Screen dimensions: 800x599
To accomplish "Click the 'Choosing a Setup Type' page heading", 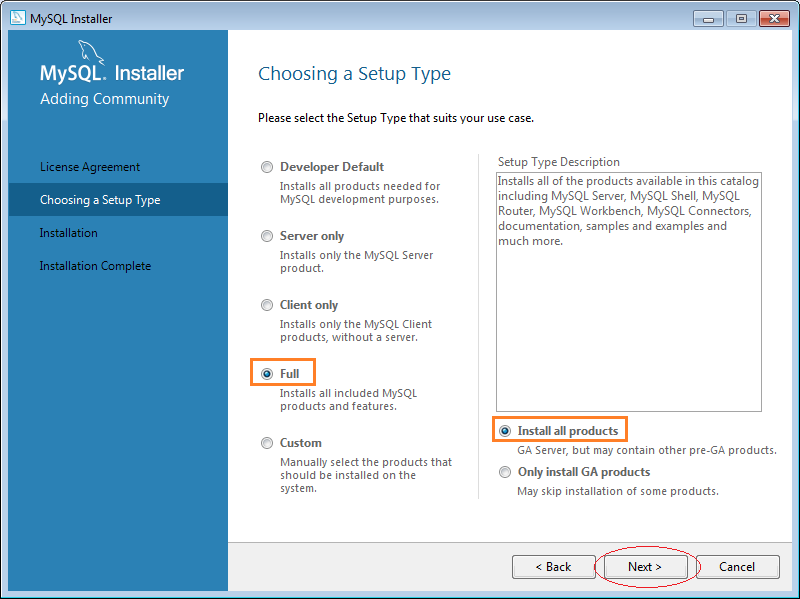I will 355,74.
